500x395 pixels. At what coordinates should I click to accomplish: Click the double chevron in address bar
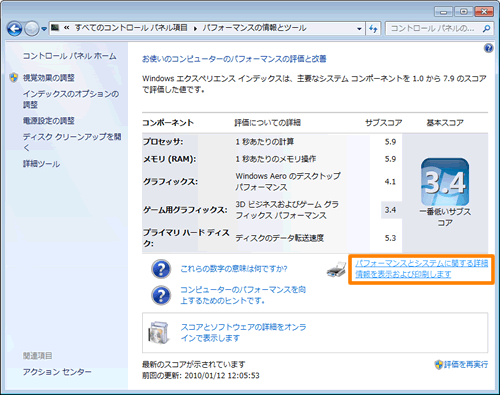point(67,28)
